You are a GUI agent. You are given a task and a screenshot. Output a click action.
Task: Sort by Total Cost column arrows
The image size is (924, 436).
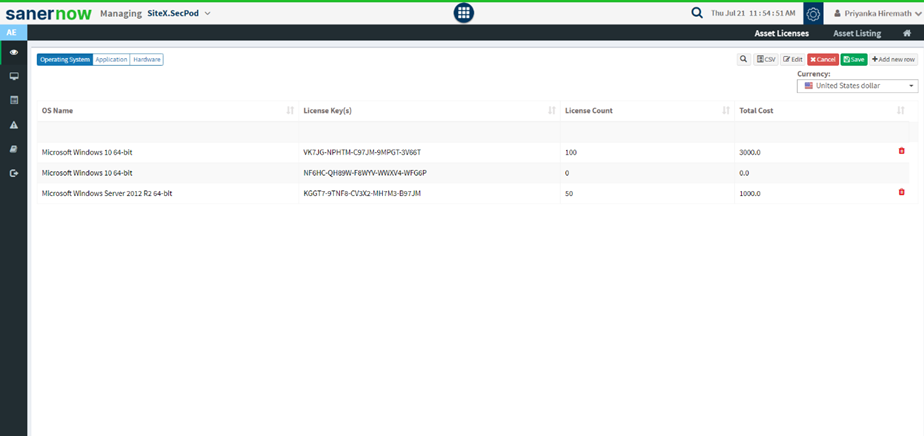900,111
